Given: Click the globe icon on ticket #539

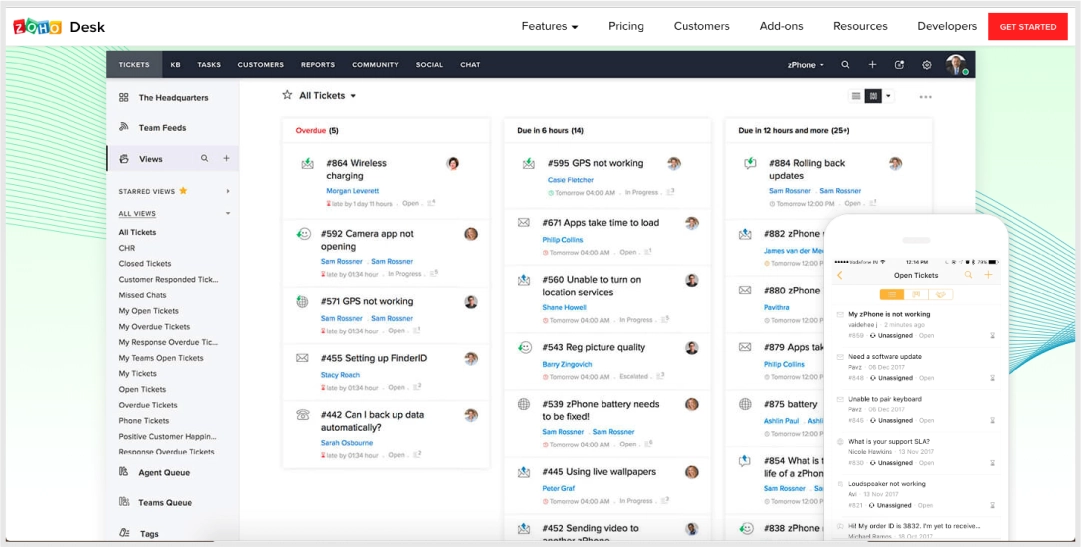Looking at the screenshot, I should (x=524, y=404).
